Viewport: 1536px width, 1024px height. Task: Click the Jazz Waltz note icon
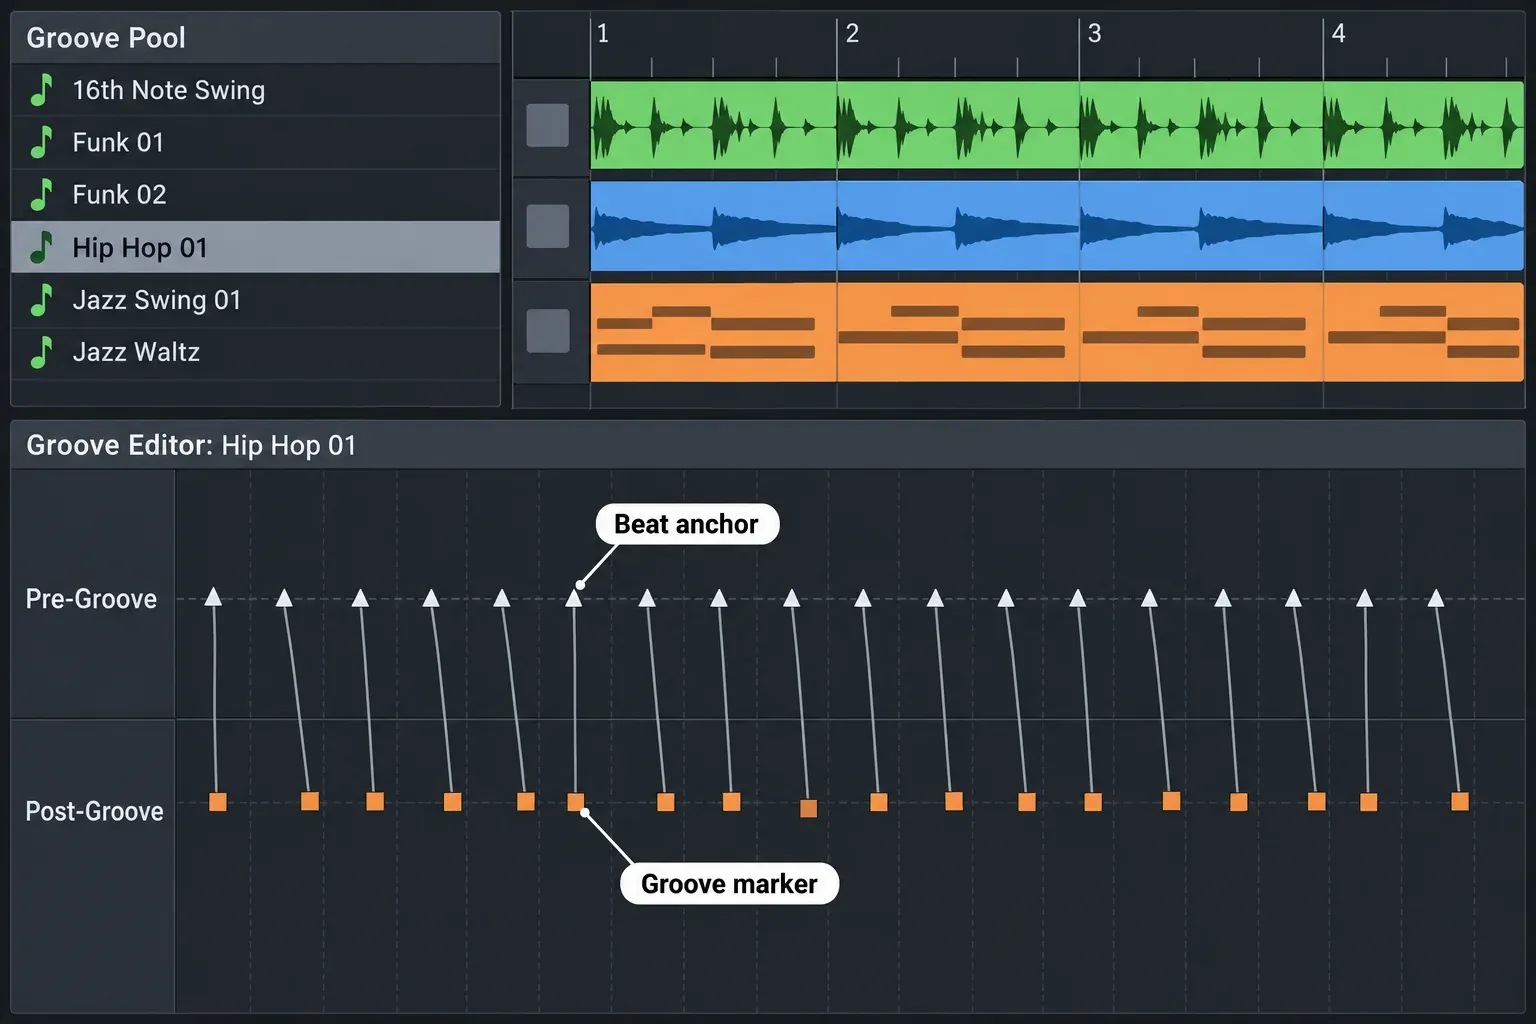click(41, 352)
